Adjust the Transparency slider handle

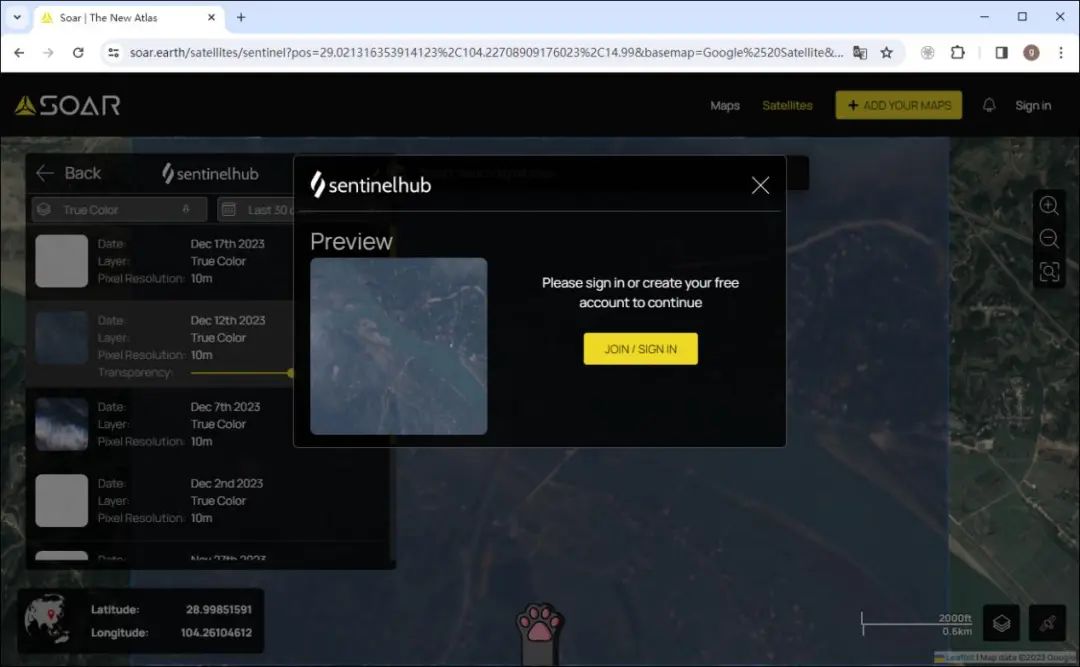point(291,373)
